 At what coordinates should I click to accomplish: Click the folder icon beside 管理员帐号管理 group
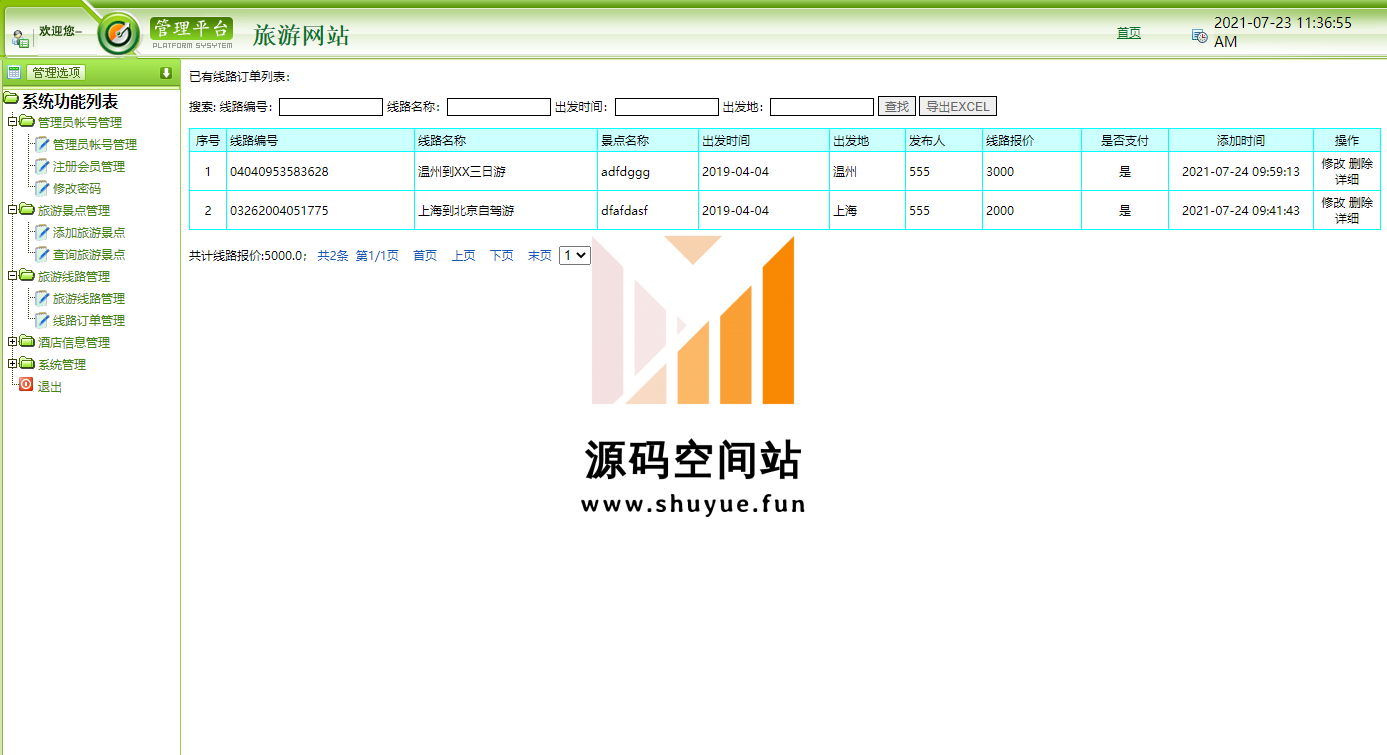pyautogui.click(x=27, y=122)
